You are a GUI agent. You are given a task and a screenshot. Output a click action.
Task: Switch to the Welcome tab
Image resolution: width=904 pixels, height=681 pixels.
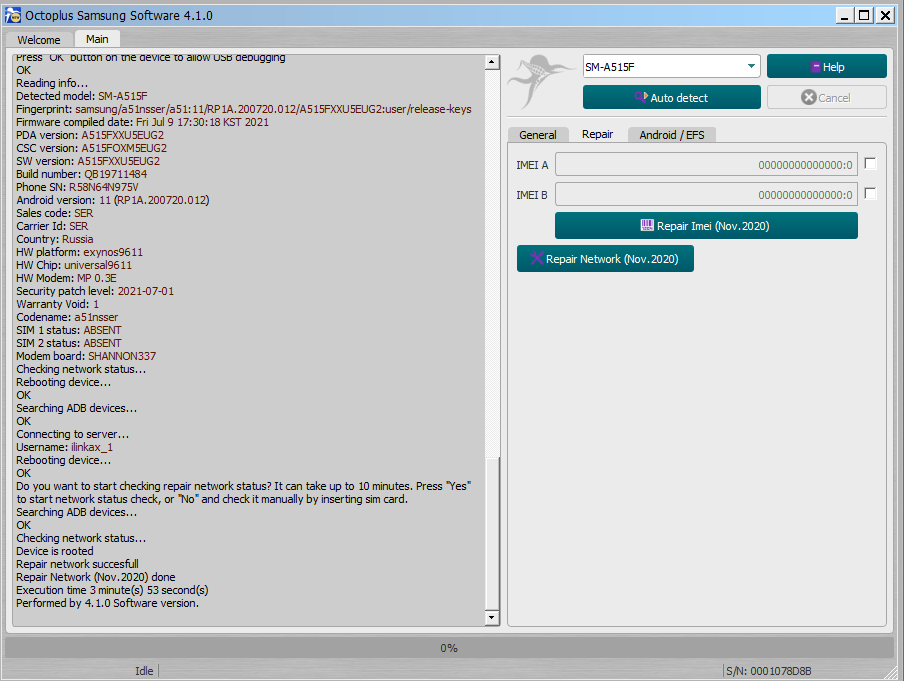39,40
